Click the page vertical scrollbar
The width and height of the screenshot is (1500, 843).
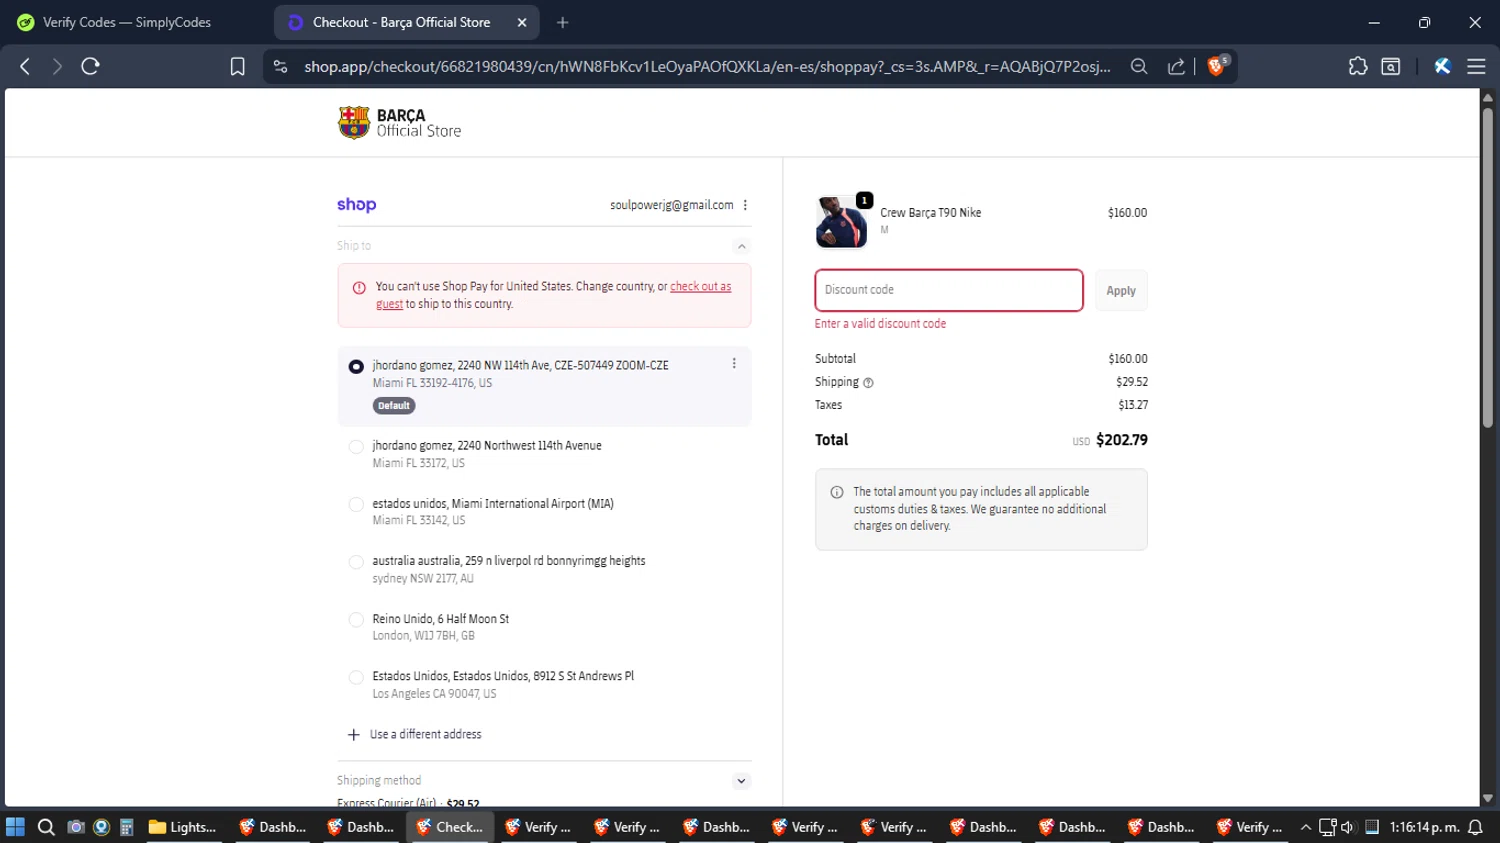coord(1487,270)
